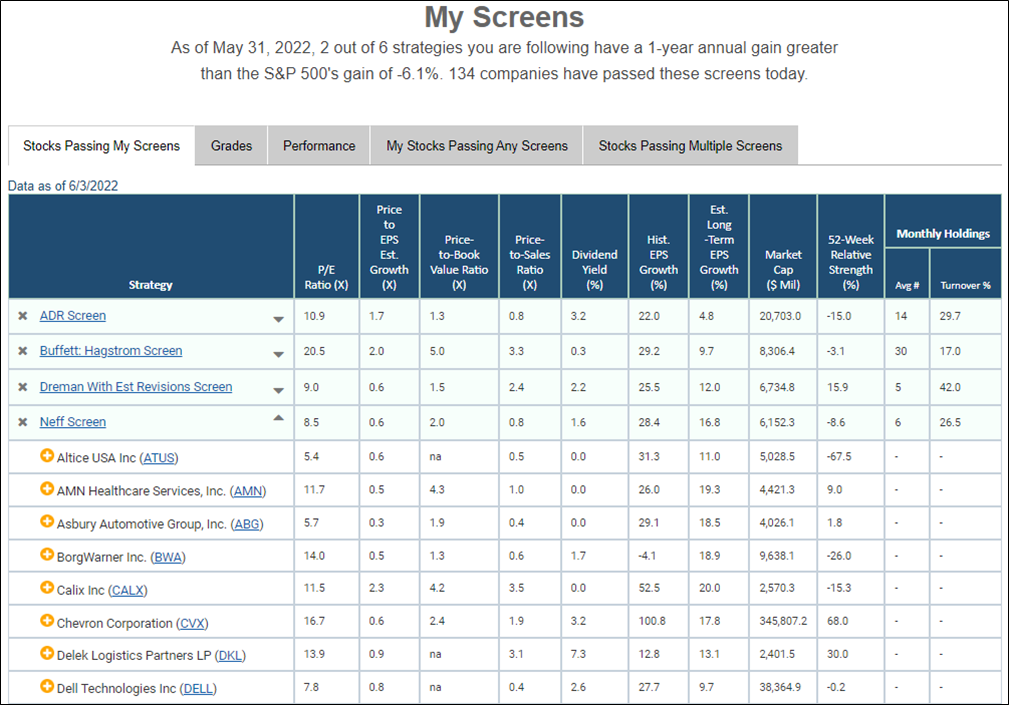
Task: Click Dreman turnover value 42.0
Action: 950,388
